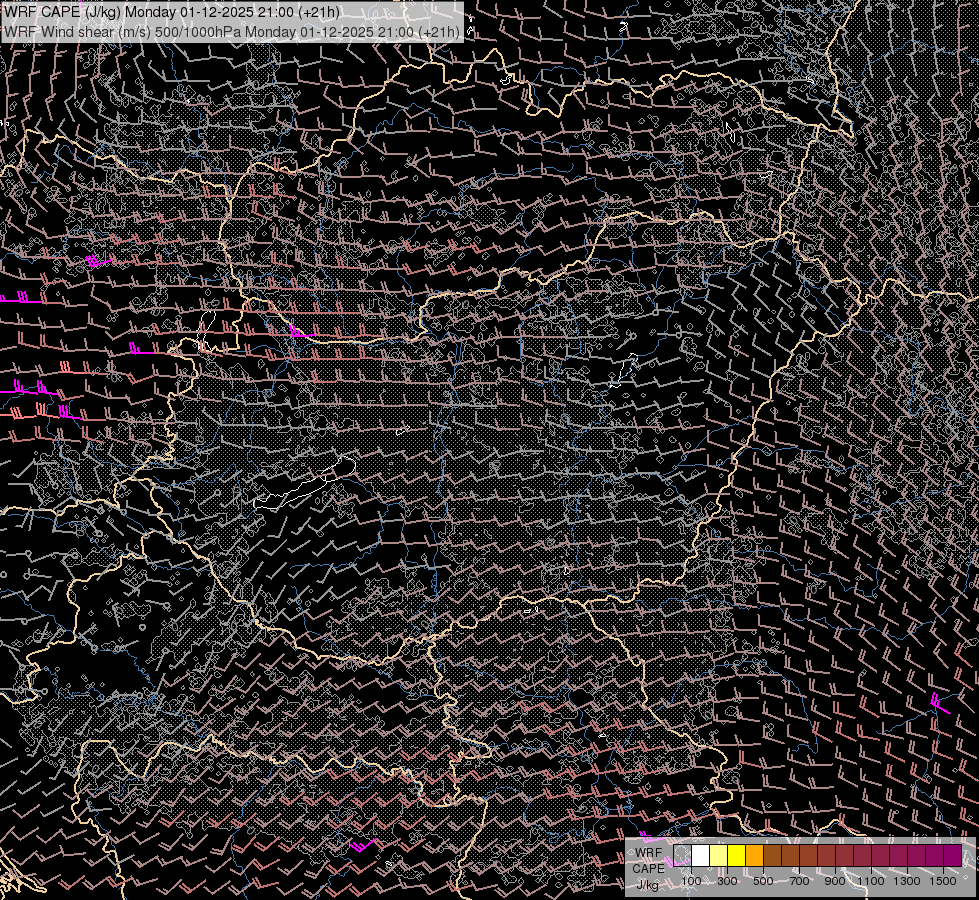The height and width of the screenshot is (900, 979).
Task: Click the 100 legend scale label
Action: (691, 881)
